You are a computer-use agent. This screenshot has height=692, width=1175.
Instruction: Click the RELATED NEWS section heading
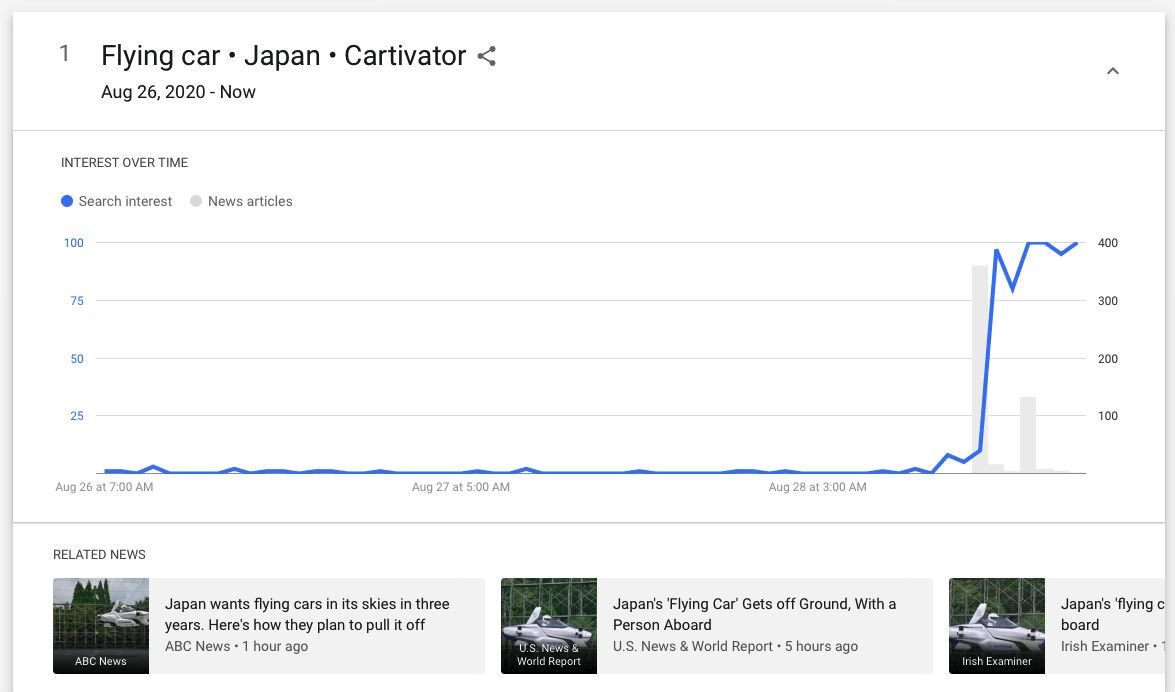(x=99, y=554)
